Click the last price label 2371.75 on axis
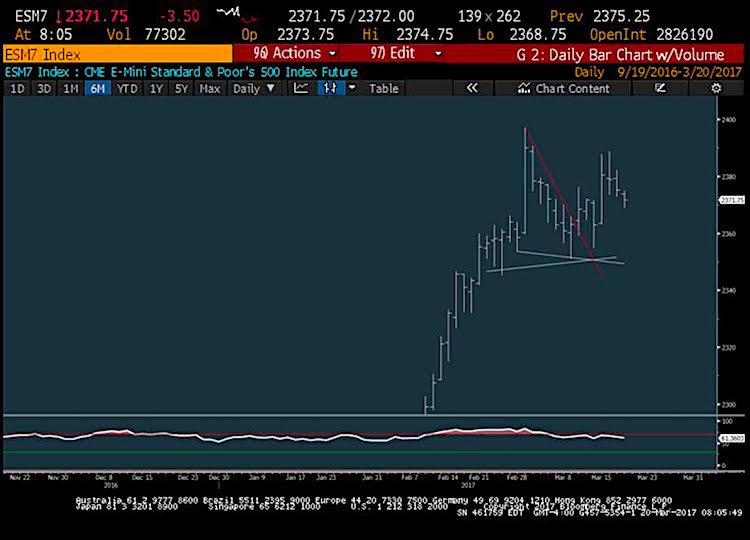This screenshot has width=750, height=540. coord(732,200)
